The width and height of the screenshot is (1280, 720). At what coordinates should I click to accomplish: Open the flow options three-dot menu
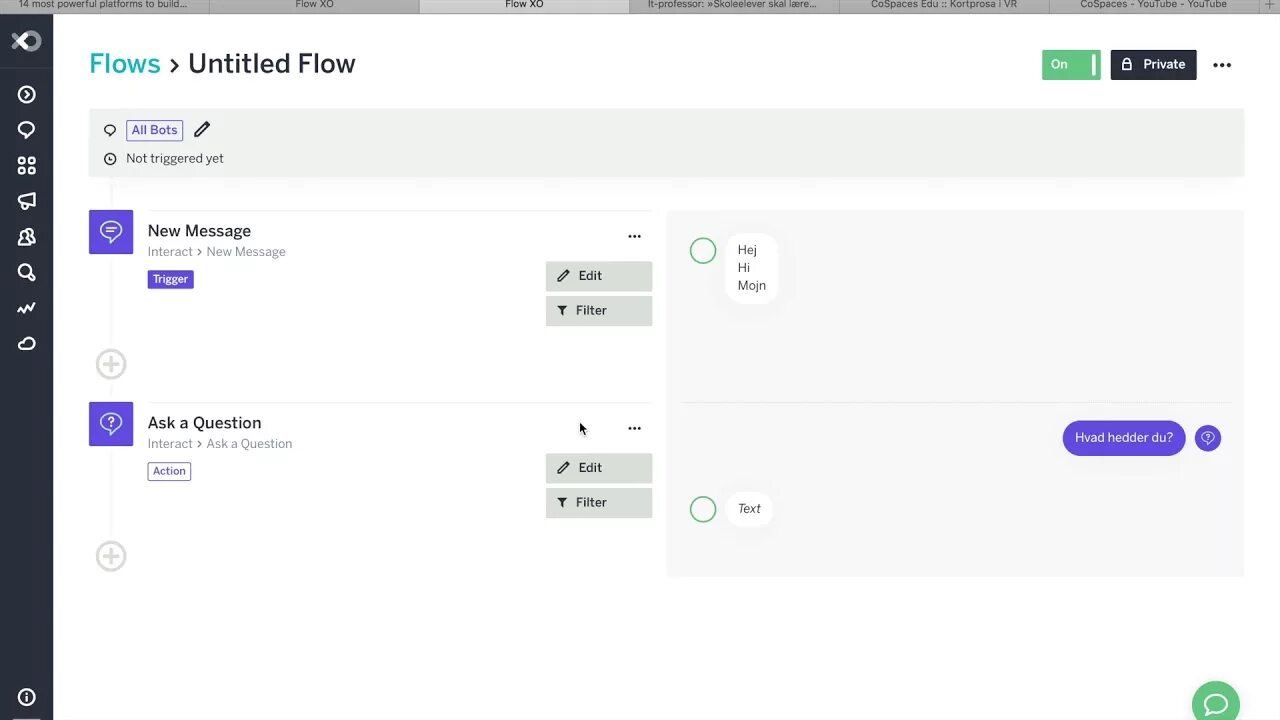(x=1222, y=65)
